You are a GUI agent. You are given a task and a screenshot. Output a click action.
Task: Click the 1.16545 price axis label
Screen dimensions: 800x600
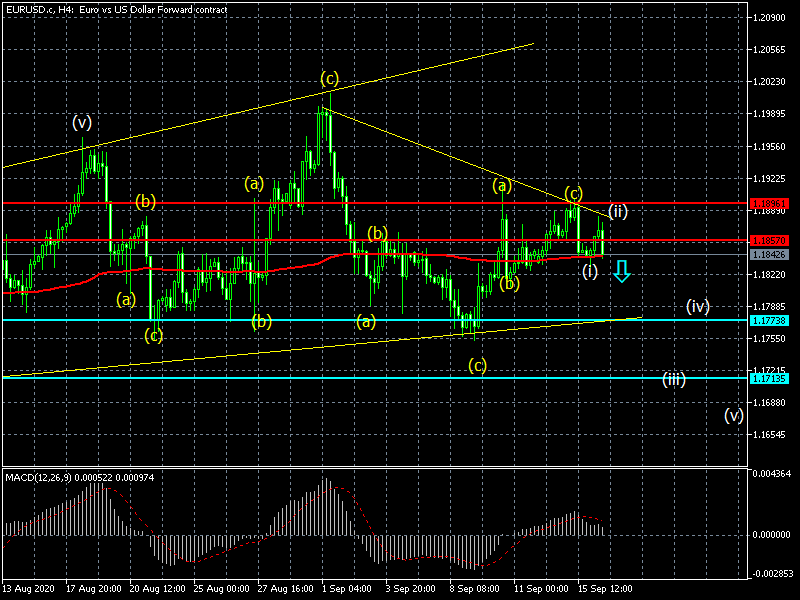[x=769, y=435]
